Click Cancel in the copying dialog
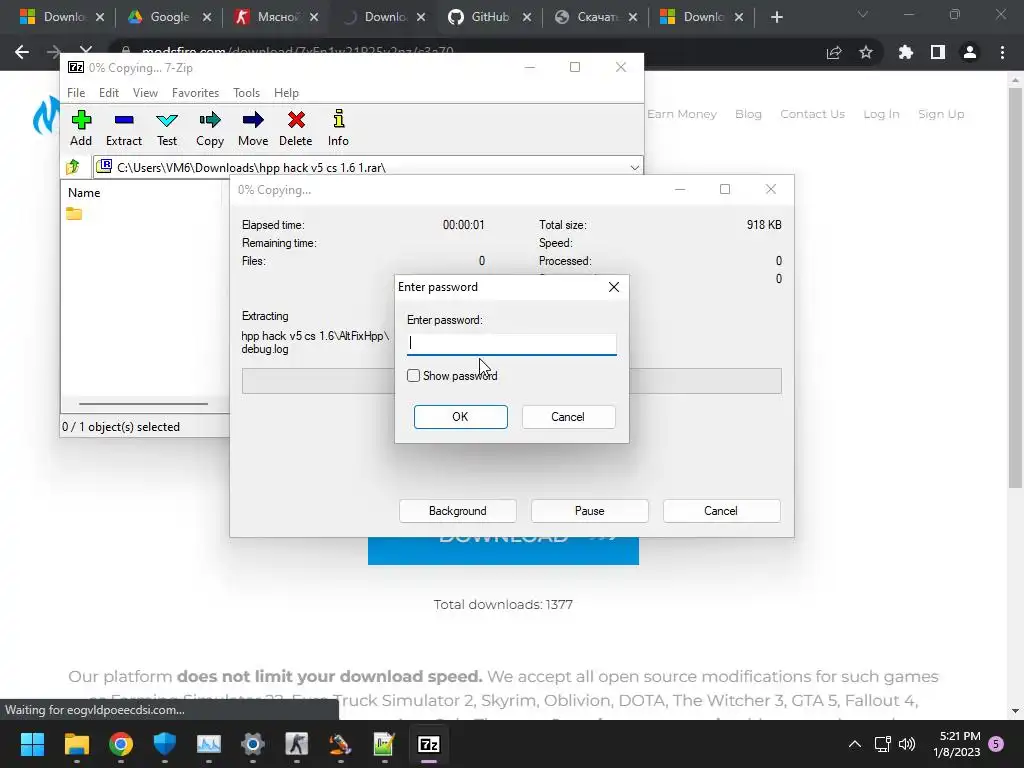This screenshot has width=1024, height=768. coord(721,511)
